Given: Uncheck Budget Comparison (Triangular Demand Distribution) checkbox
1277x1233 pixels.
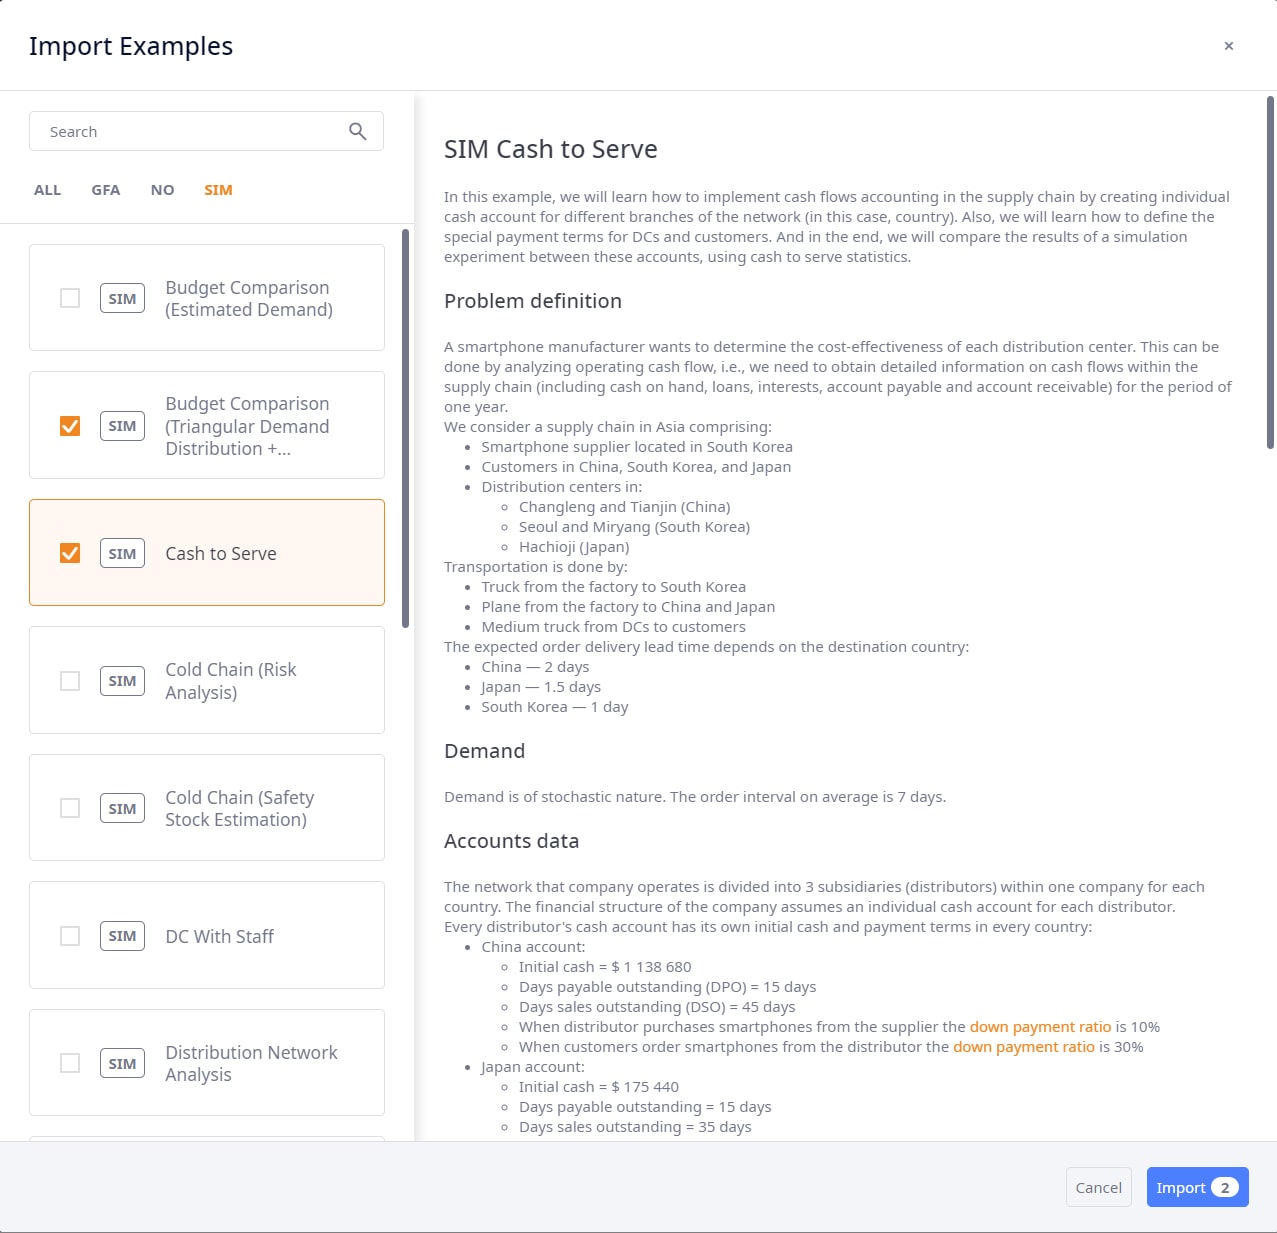Looking at the screenshot, I should tap(70, 426).
